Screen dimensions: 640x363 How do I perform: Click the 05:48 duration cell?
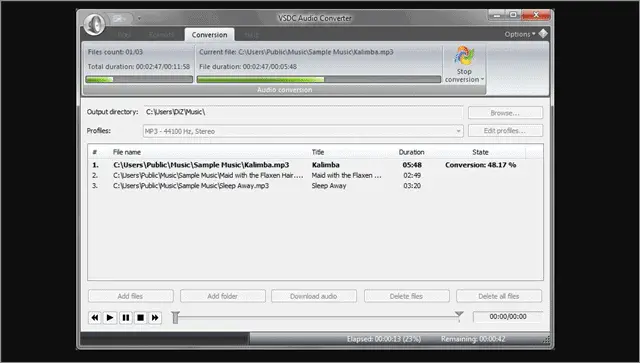pyautogui.click(x=412, y=165)
